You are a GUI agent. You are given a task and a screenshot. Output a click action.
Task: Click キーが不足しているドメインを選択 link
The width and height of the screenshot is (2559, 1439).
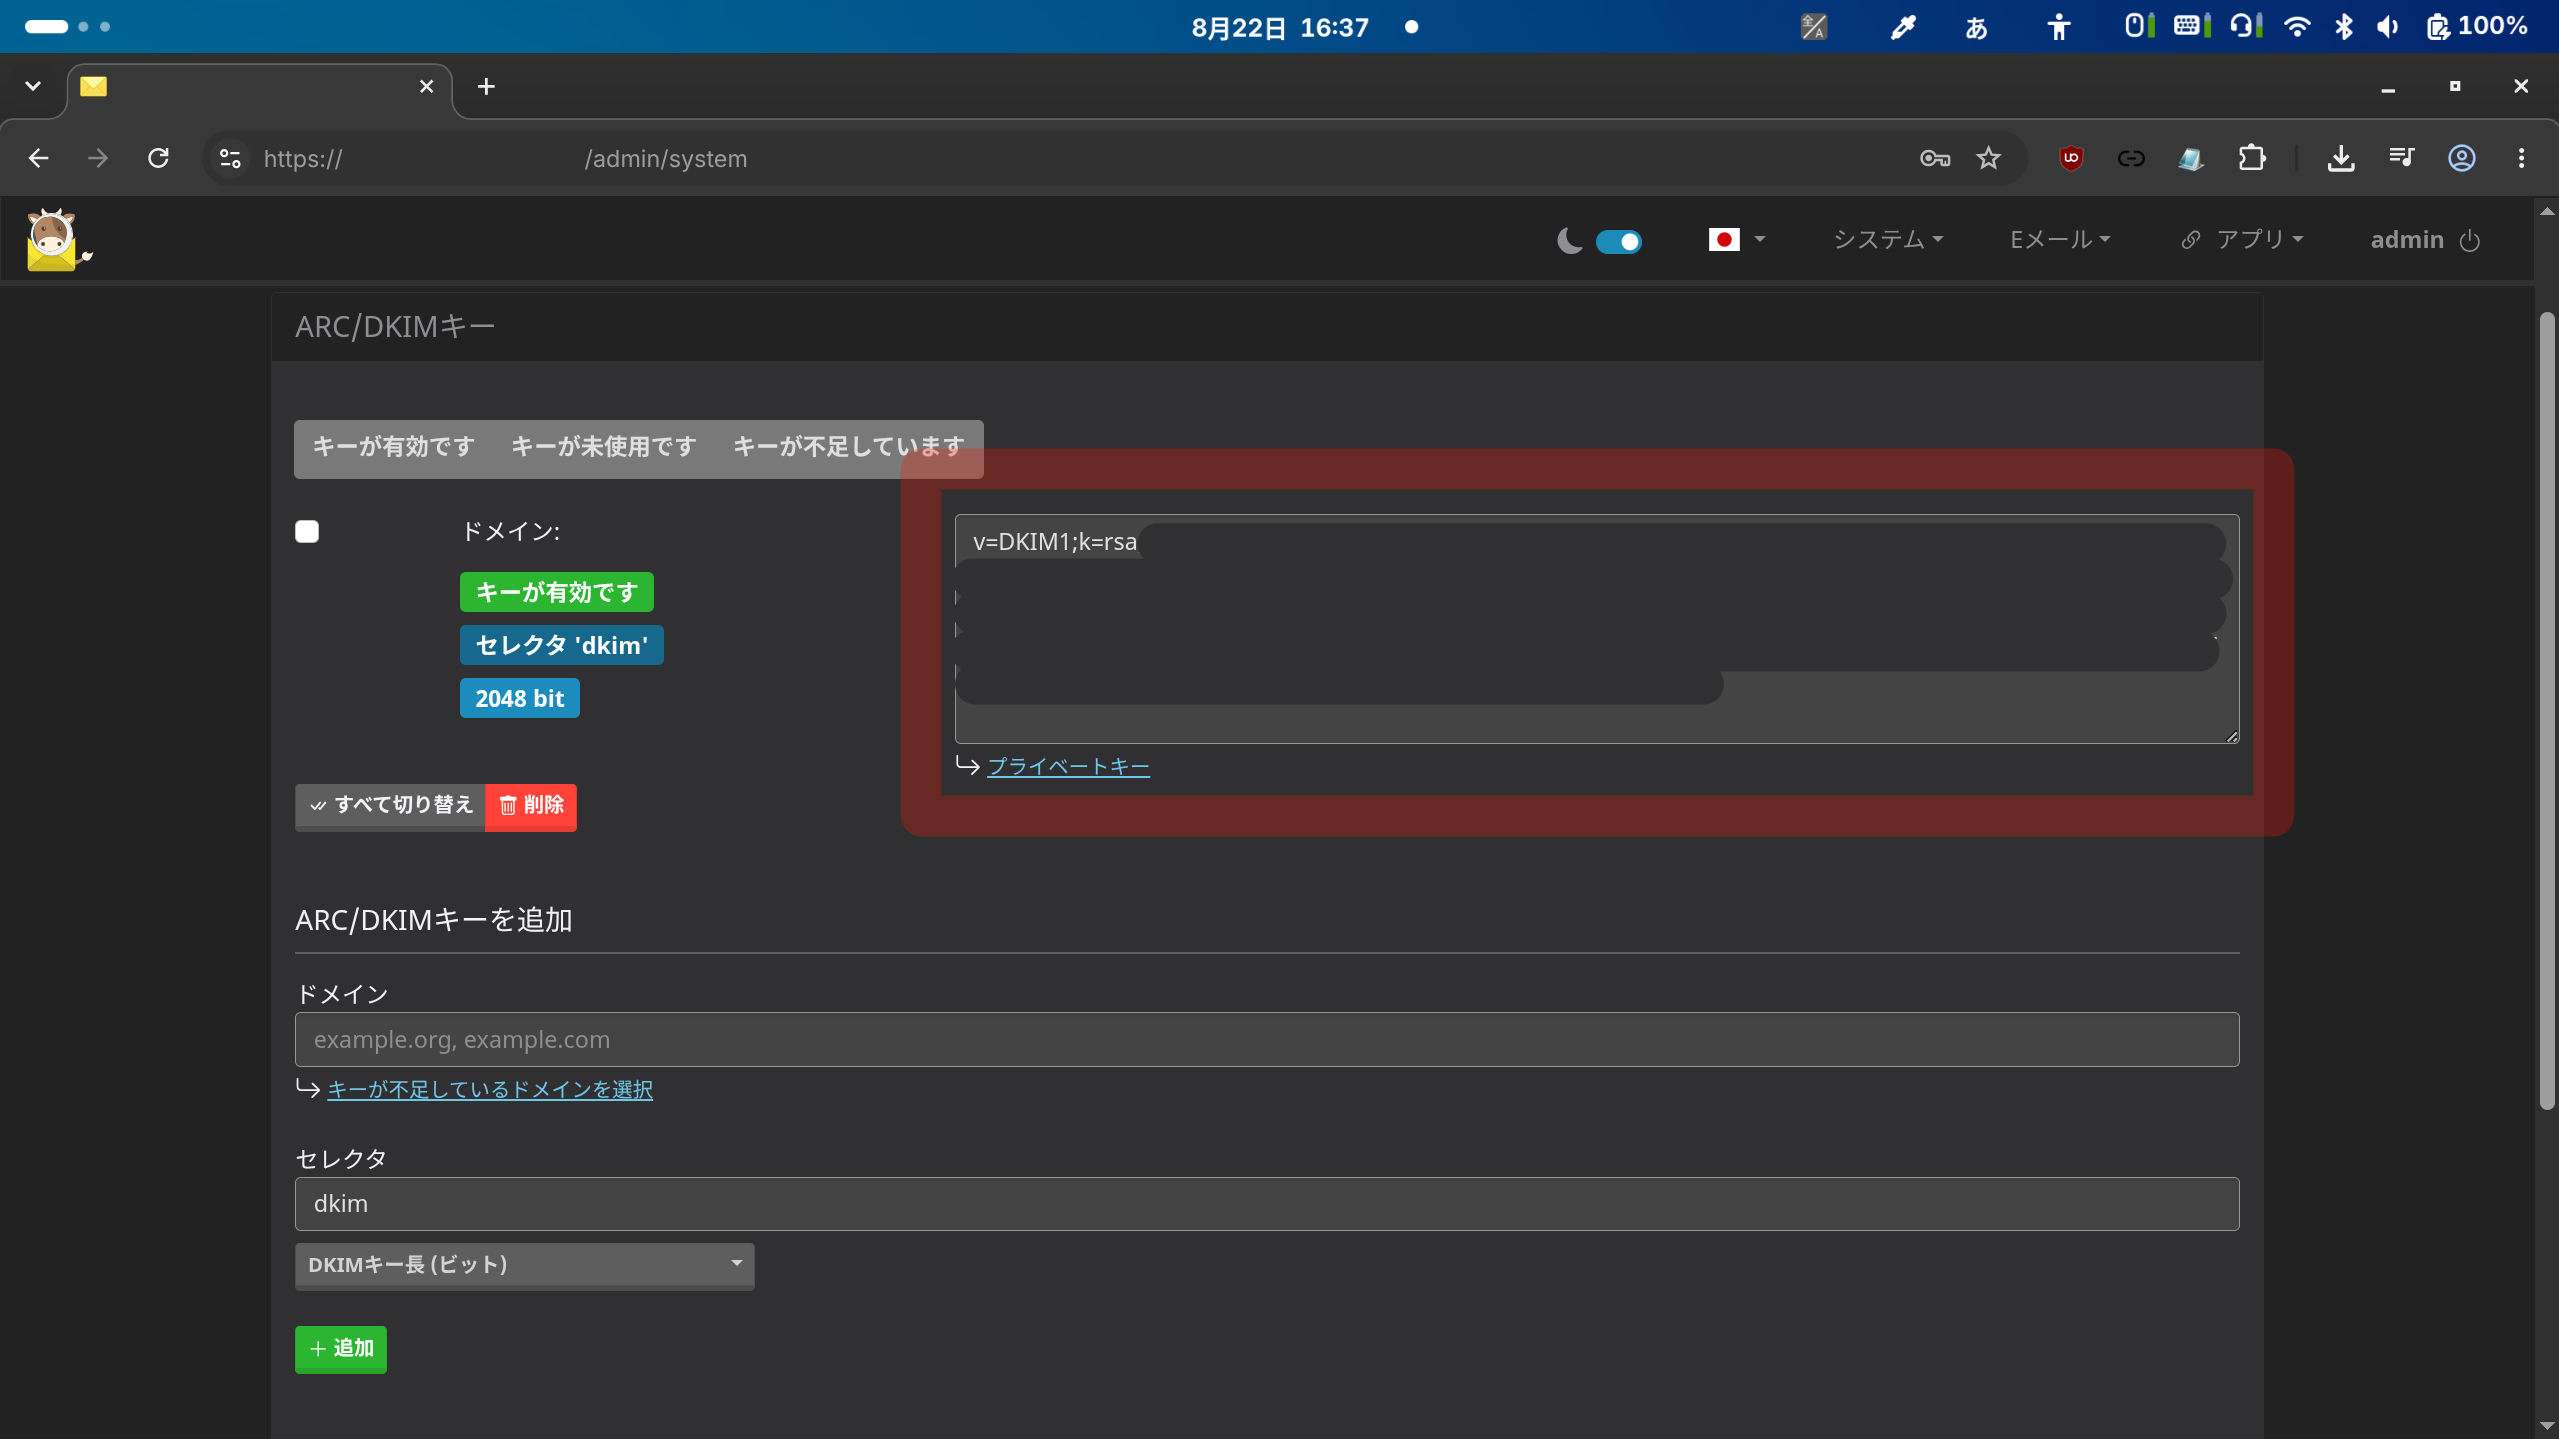pyautogui.click(x=490, y=1089)
